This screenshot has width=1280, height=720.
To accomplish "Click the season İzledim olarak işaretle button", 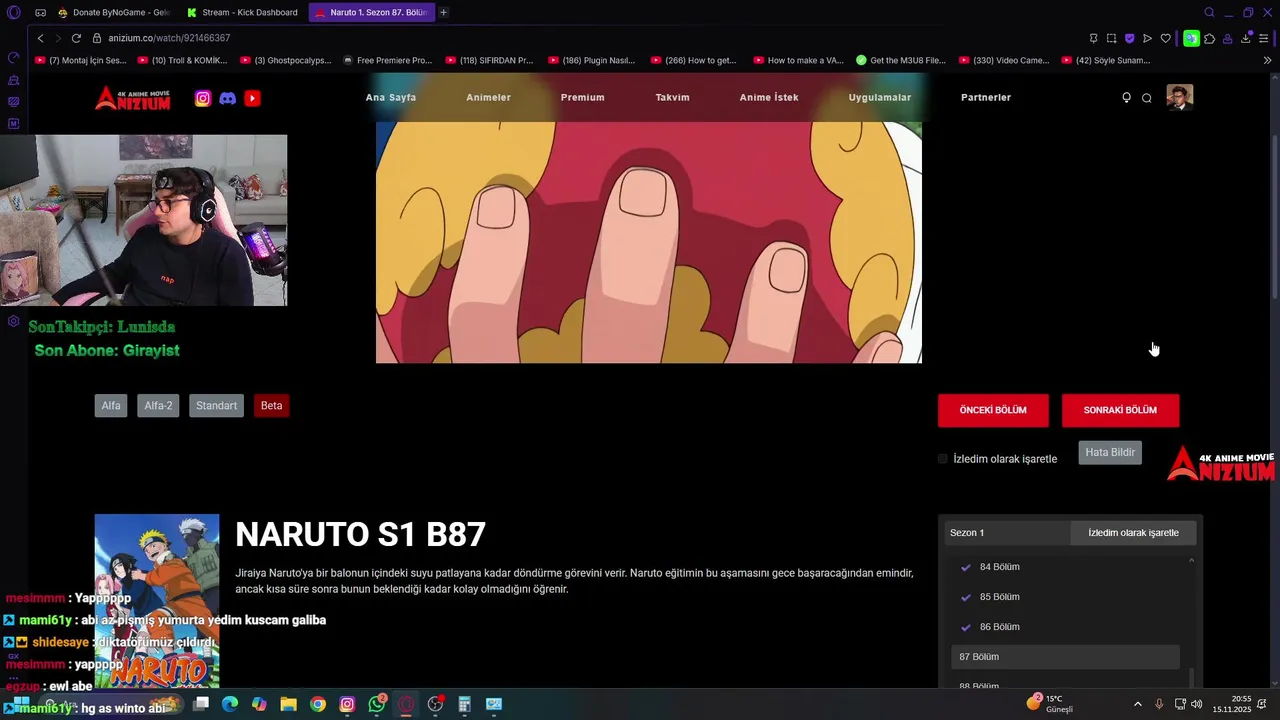I will (1133, 533).
